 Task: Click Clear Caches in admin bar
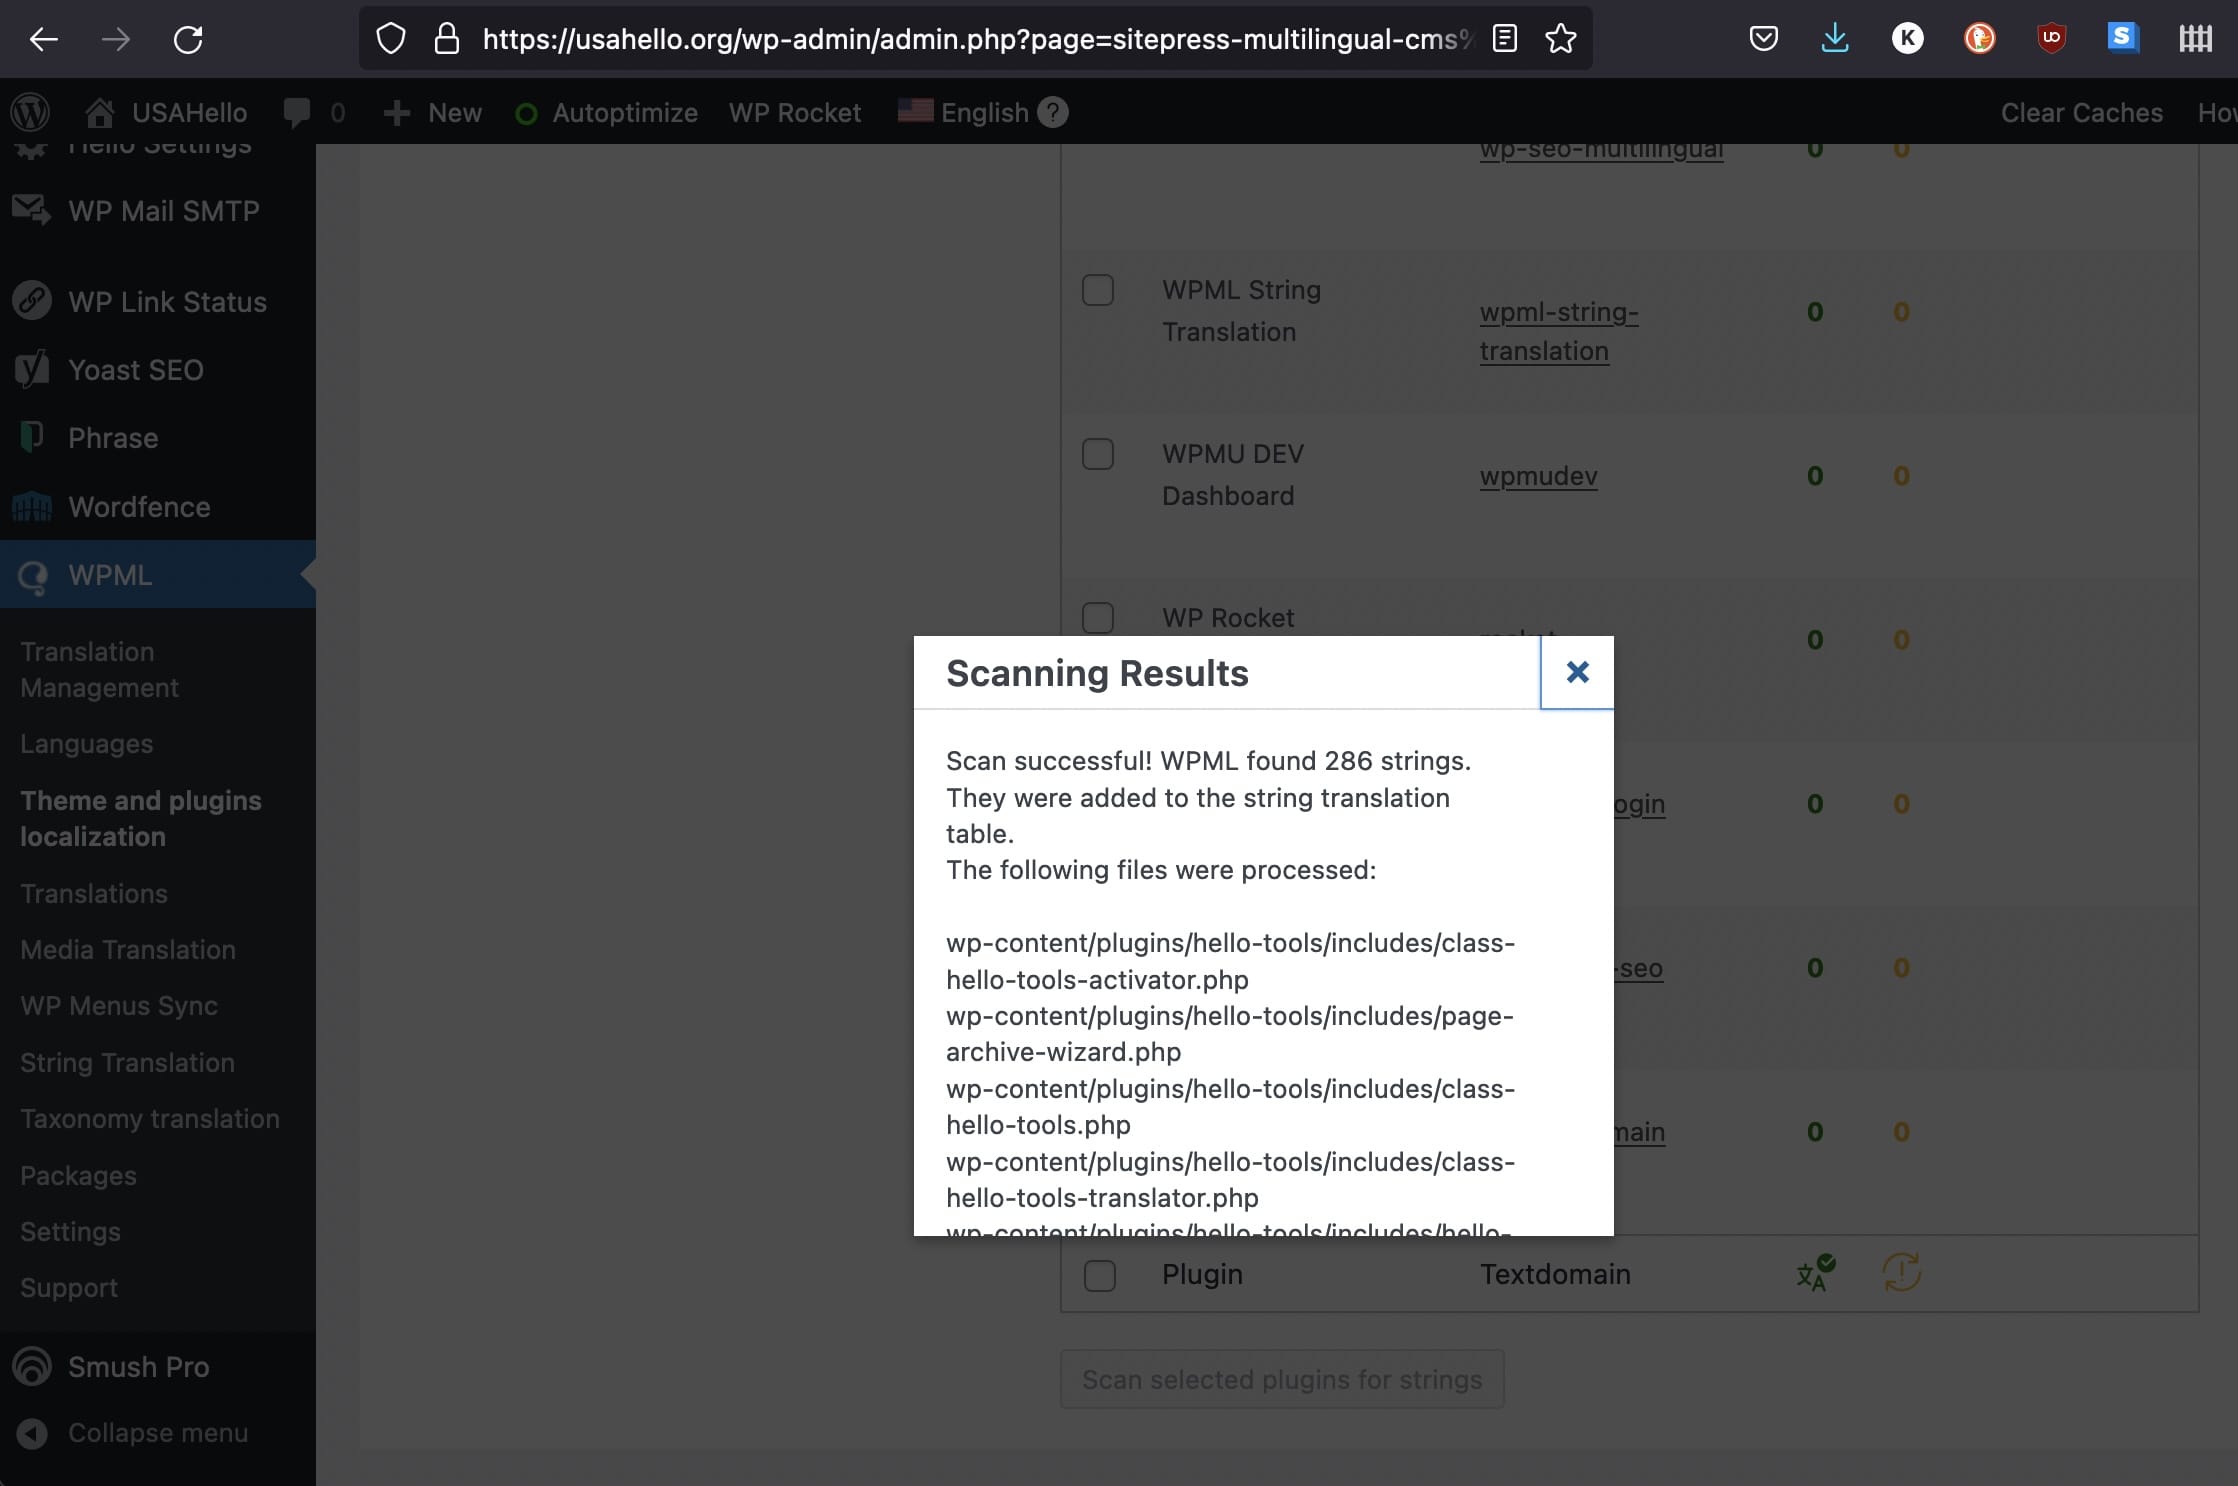(x=2081, y=112)
